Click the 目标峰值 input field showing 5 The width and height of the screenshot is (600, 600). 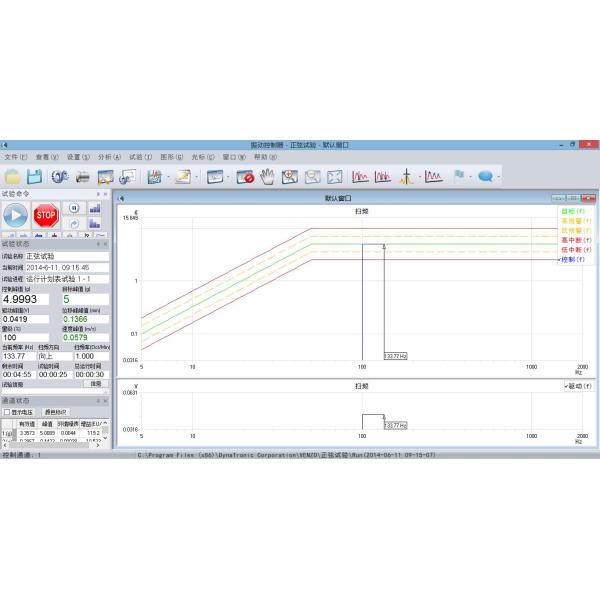pyautogui.click(x=83, y=298)
